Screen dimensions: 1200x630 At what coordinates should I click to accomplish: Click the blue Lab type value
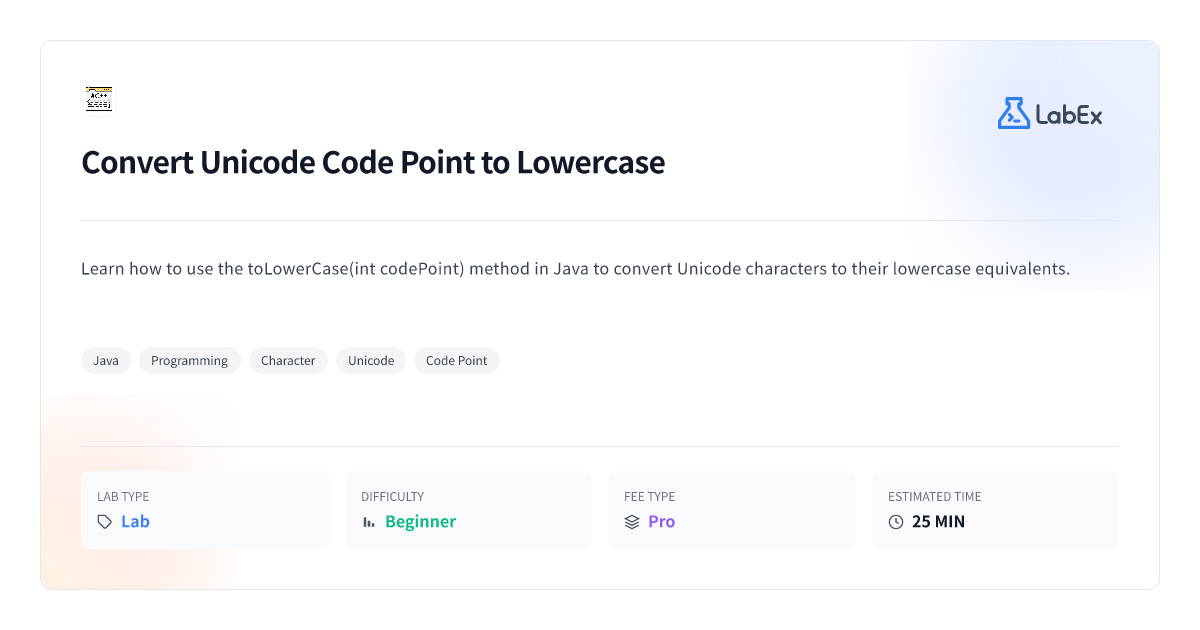coord(135,522)
